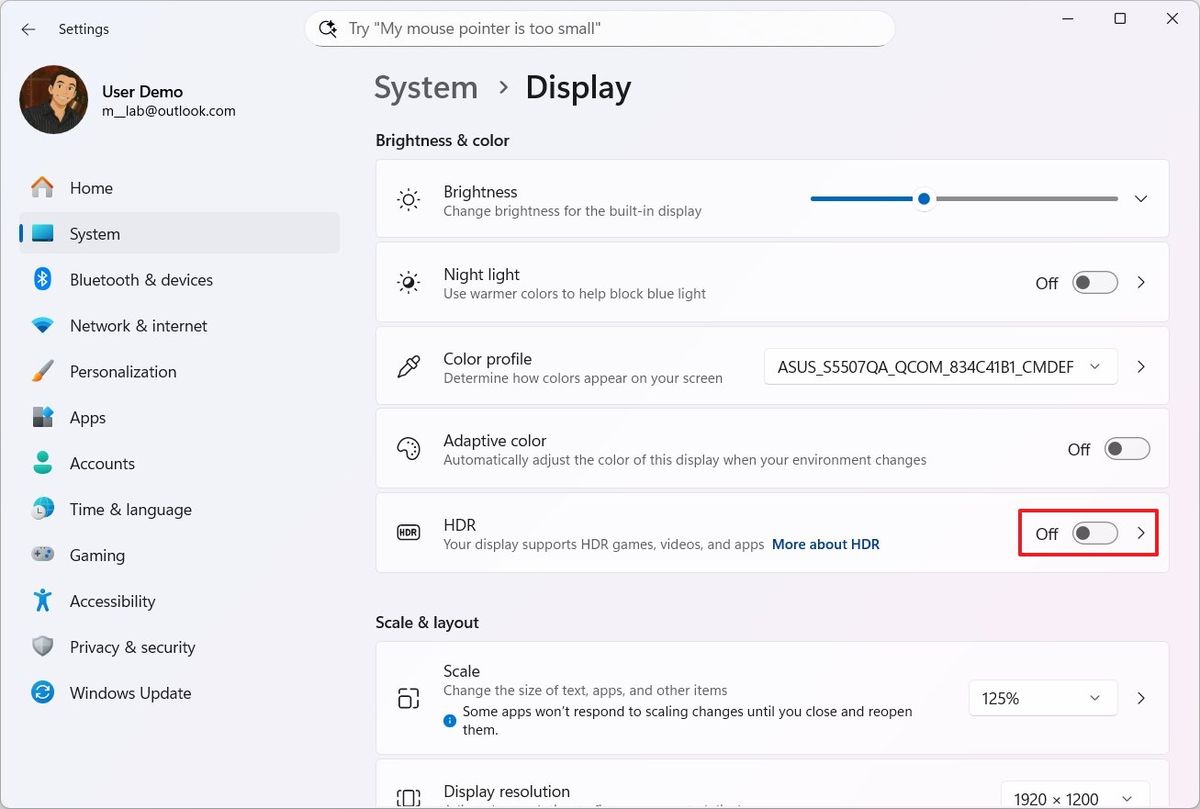The width and height of the screenshot is (1200, 809).
Task: Open the Scale percentage dropdown
Action: [1042, 697]
